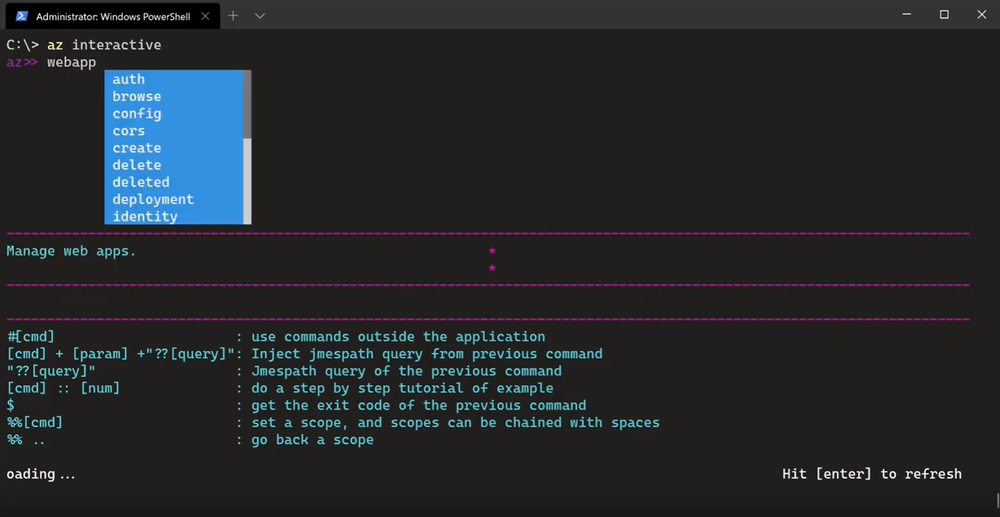Viewport: 1000px width, 517px height.
Task: Maximize the terminal window
Action: click(x=943, y=15)
